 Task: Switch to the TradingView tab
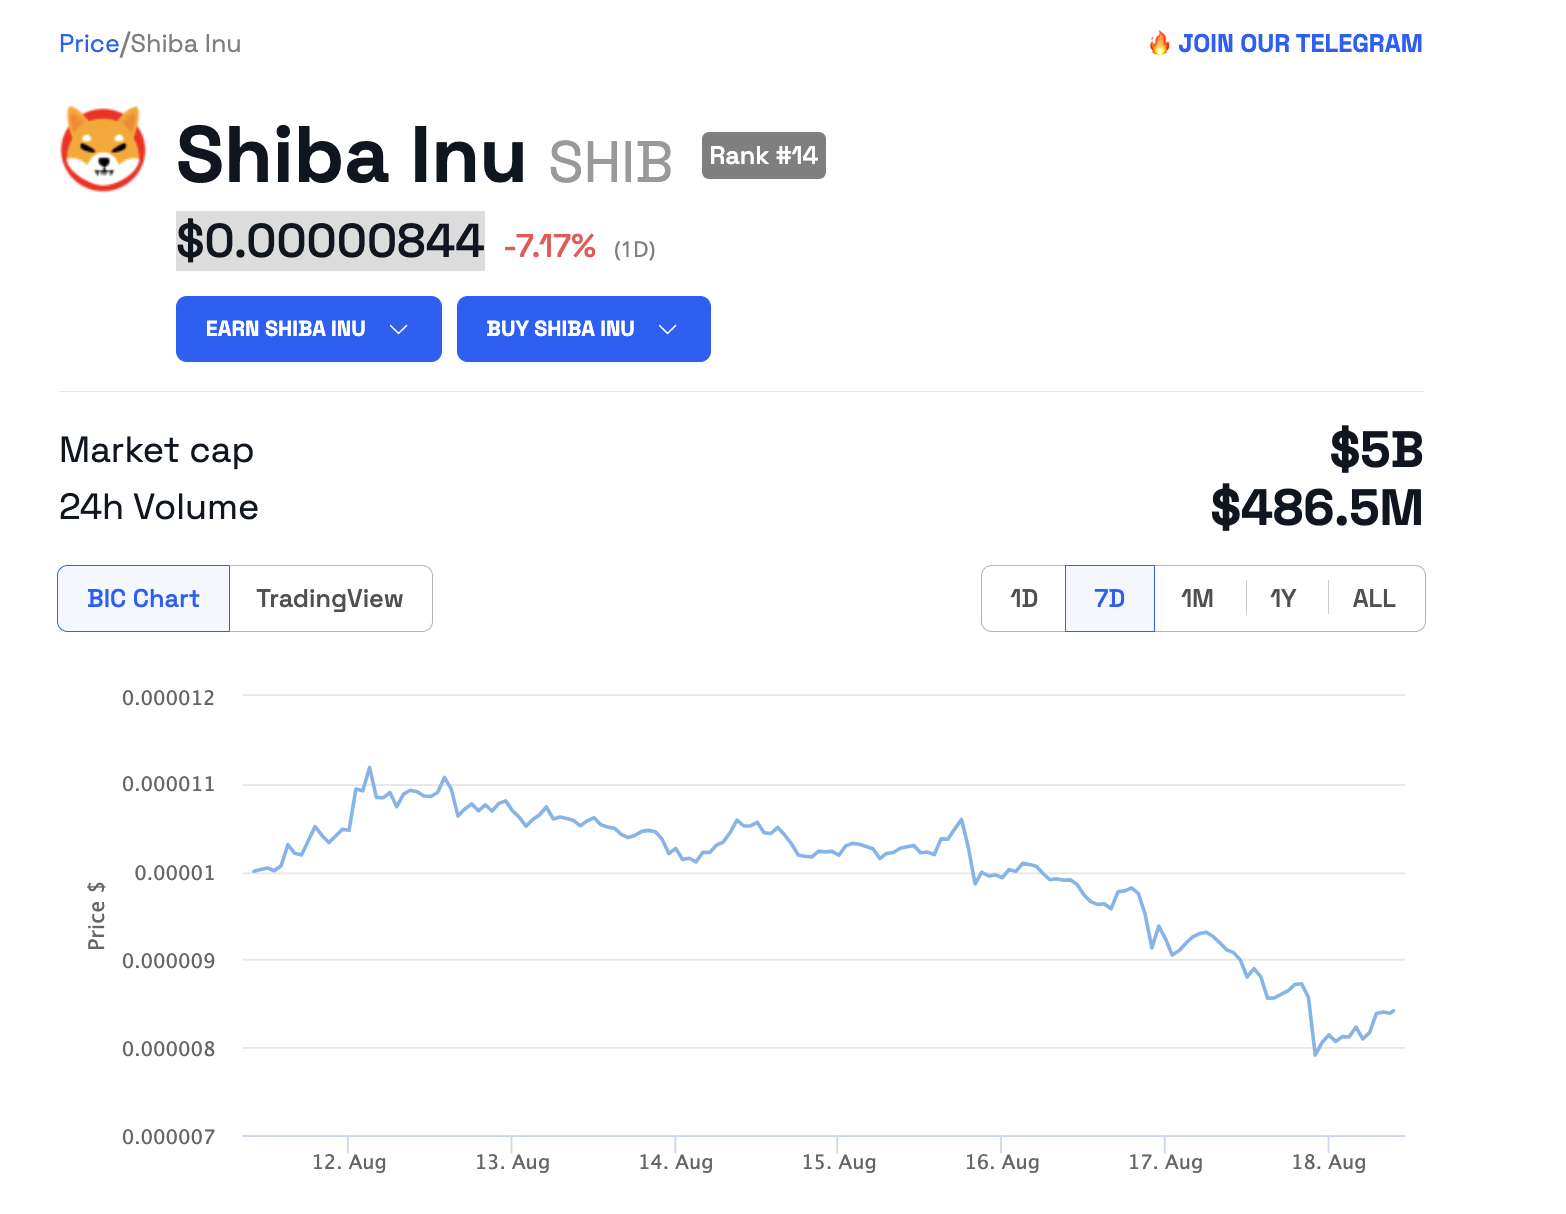click(330, 599)
